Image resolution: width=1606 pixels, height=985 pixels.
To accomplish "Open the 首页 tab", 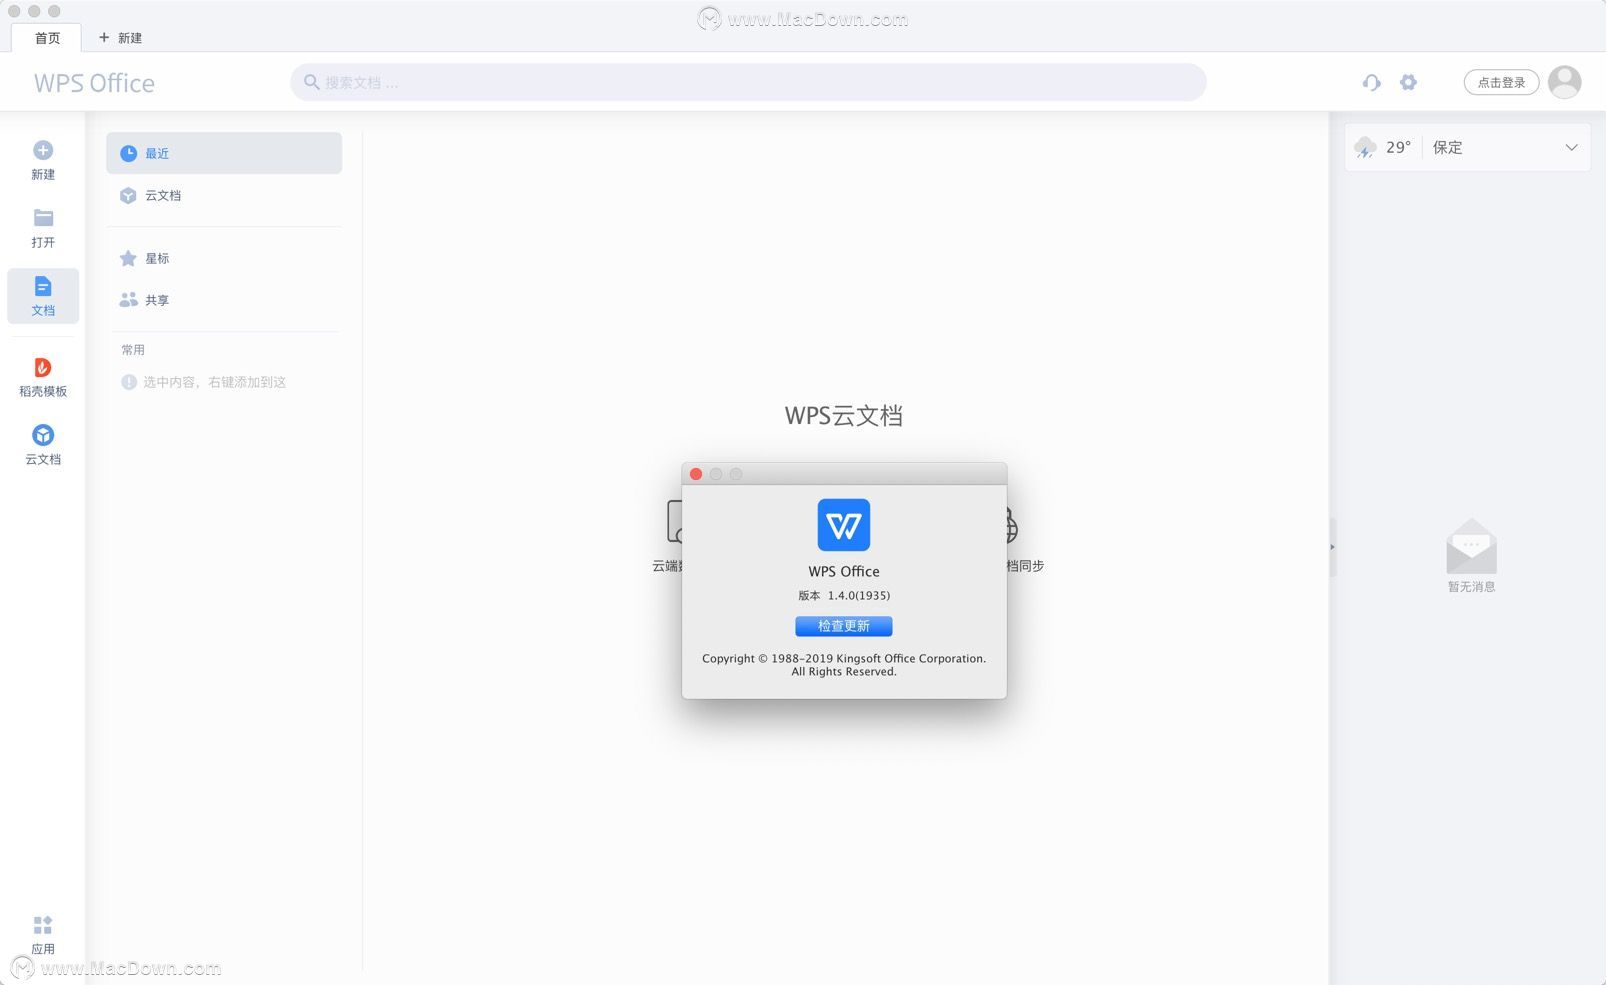I will pos(47,38).
